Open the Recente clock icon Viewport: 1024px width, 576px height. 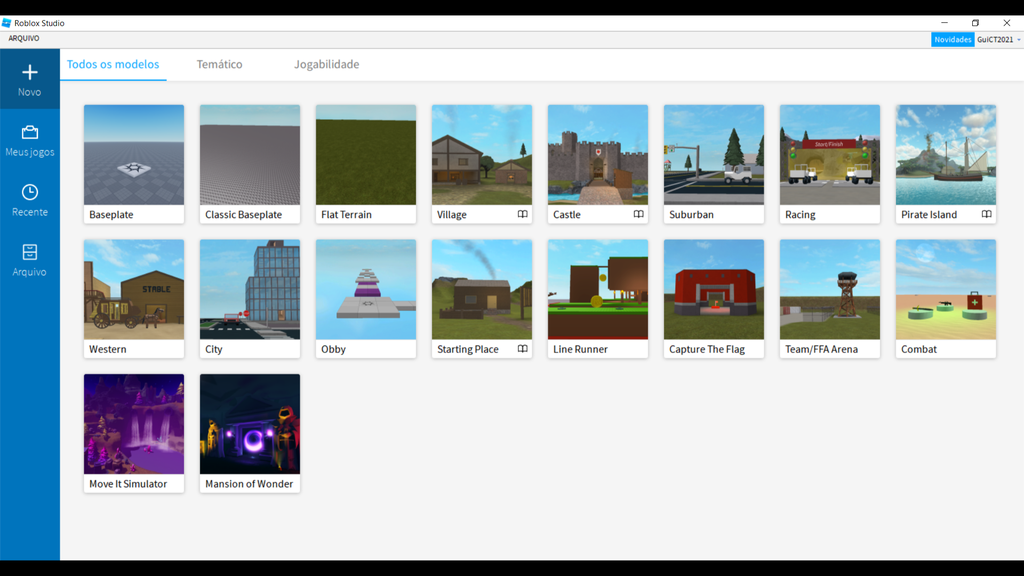click(x=29, y=192)
